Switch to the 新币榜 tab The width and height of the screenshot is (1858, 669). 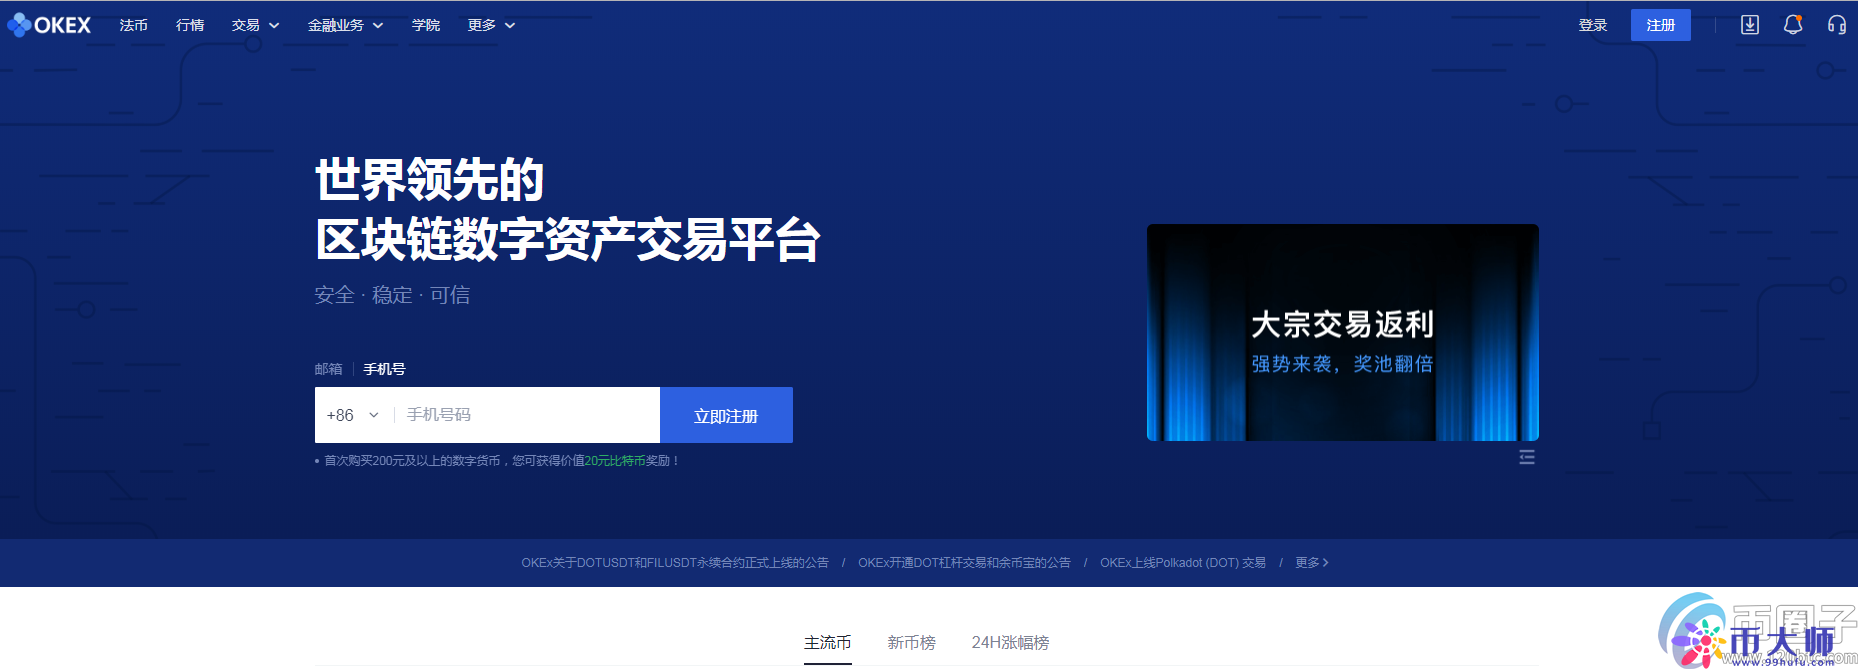pos(911,642)
